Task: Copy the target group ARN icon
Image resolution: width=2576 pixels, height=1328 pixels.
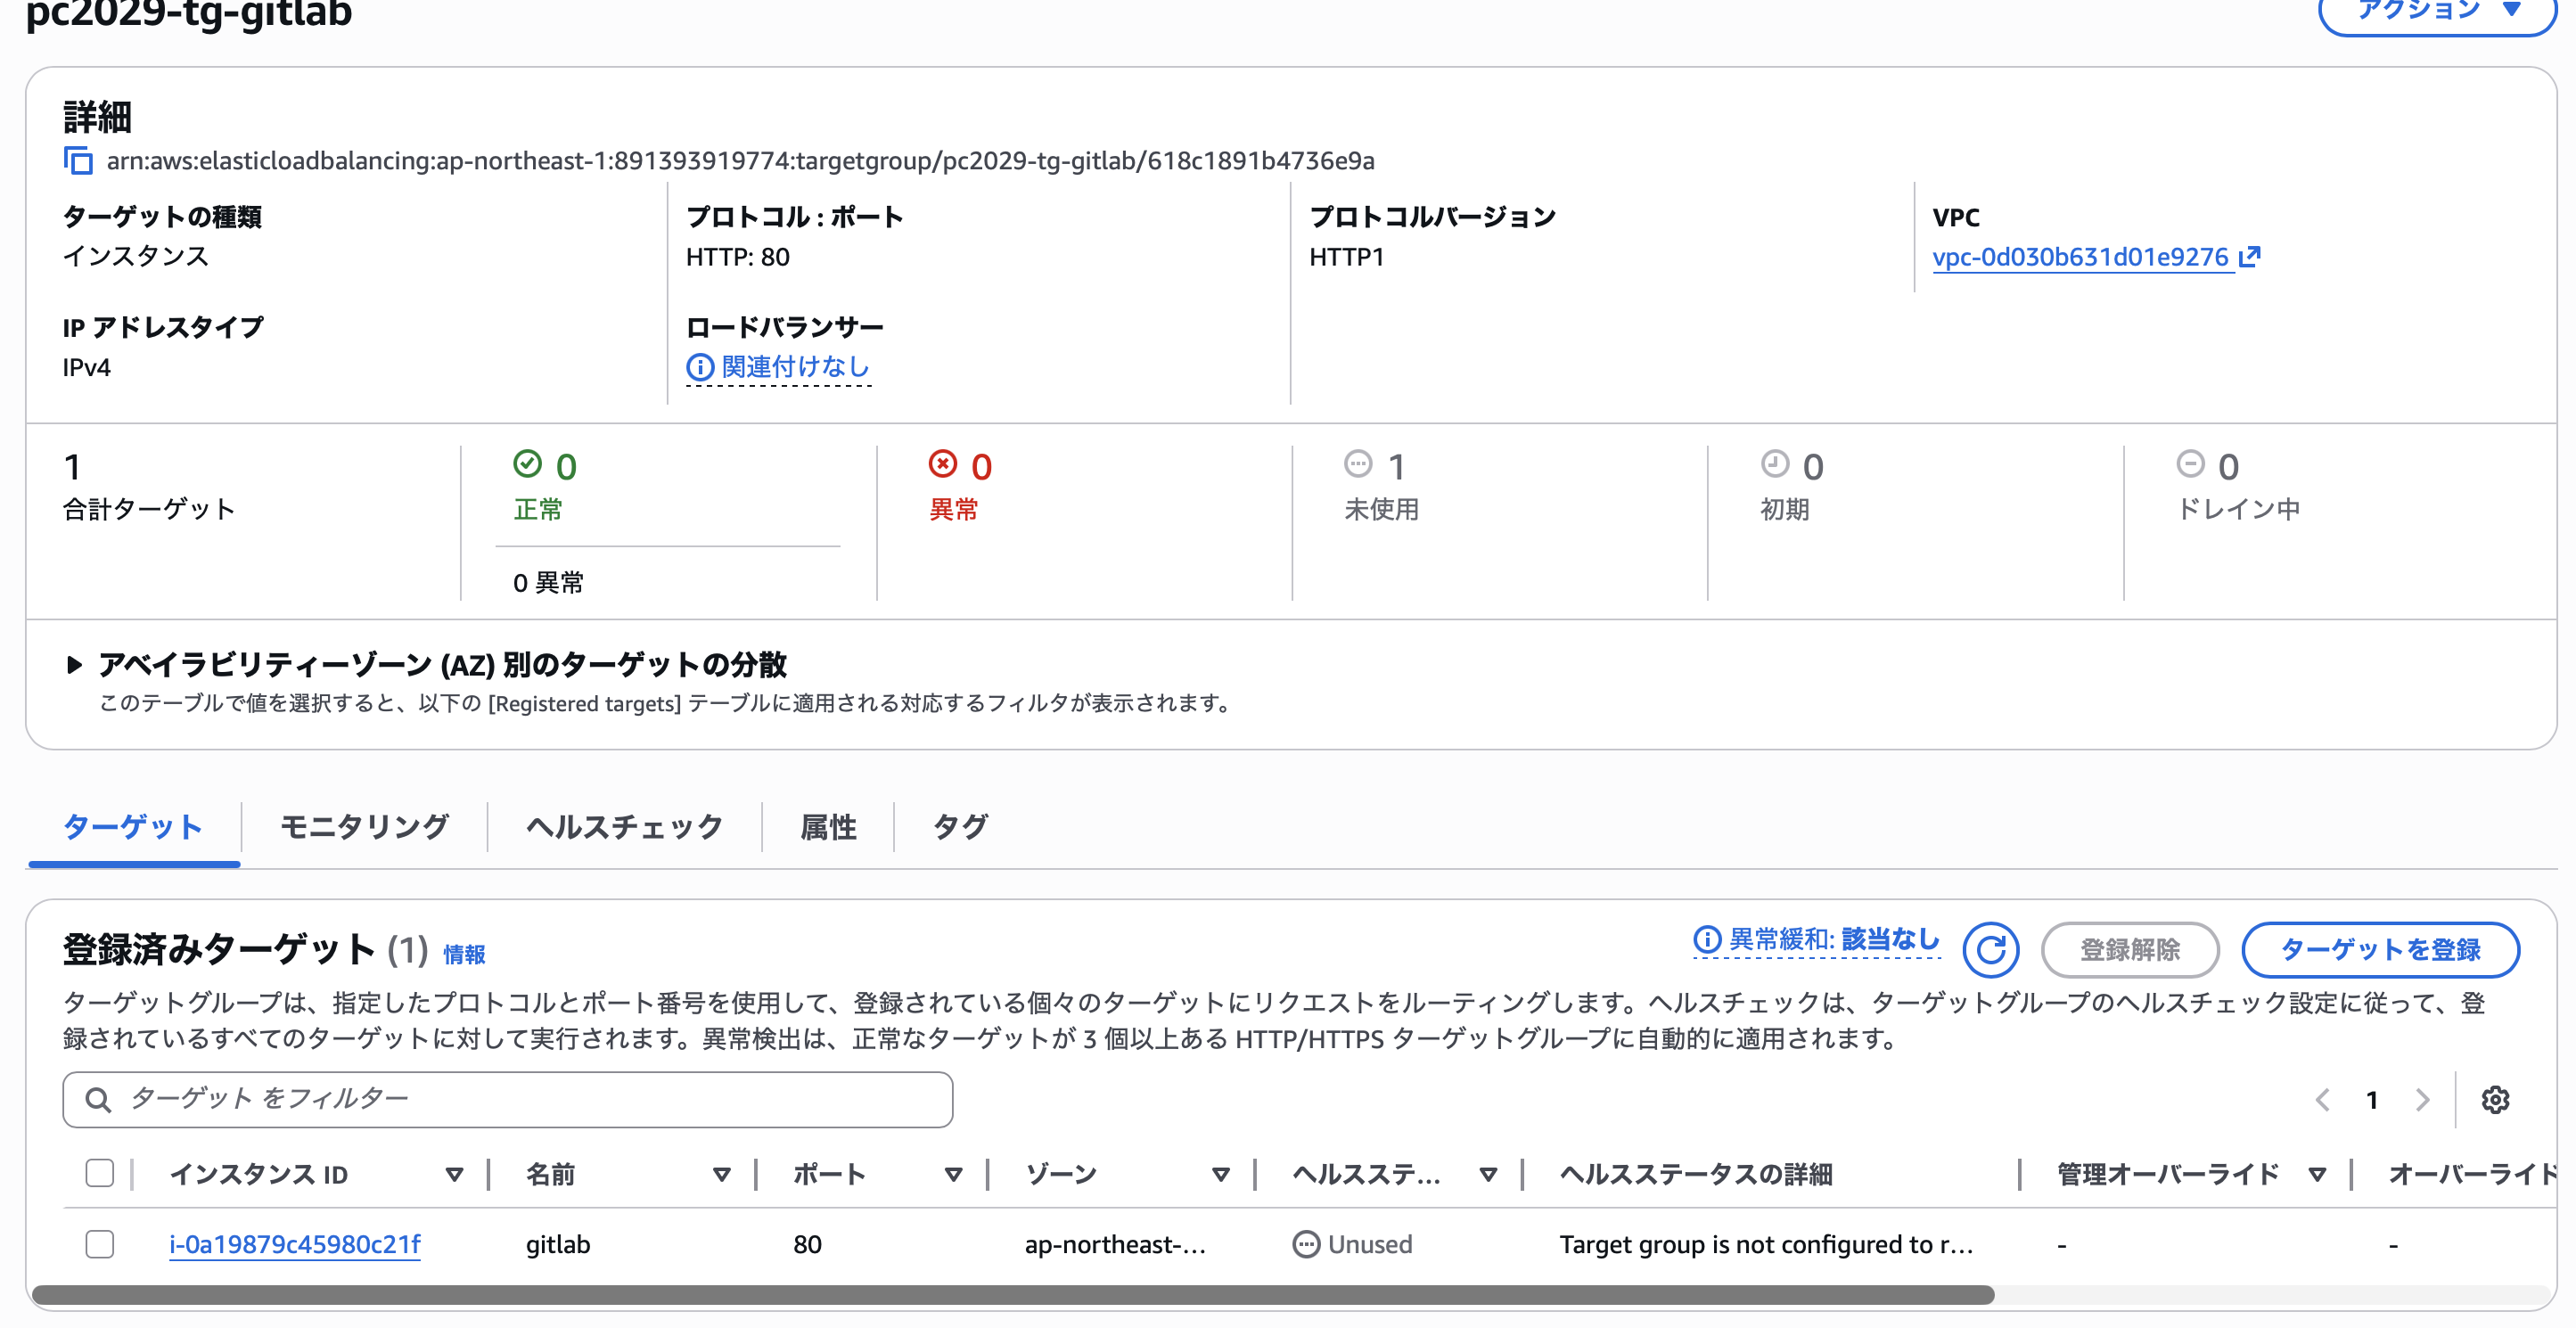Action: (78, 161)
